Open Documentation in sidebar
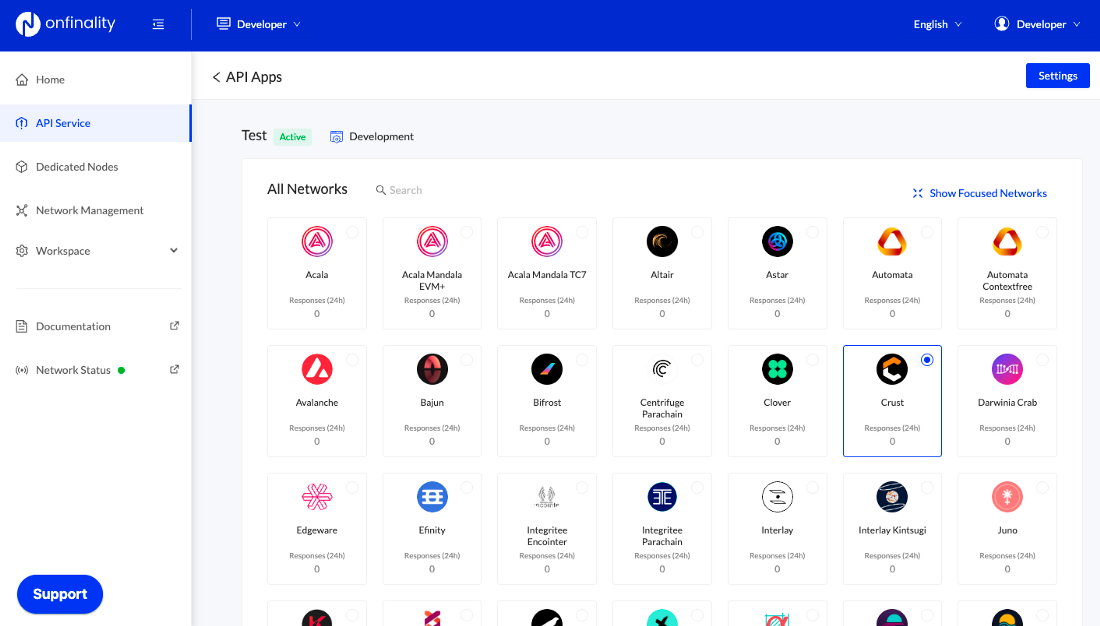 pyautogui.click(x=95, y=326)
